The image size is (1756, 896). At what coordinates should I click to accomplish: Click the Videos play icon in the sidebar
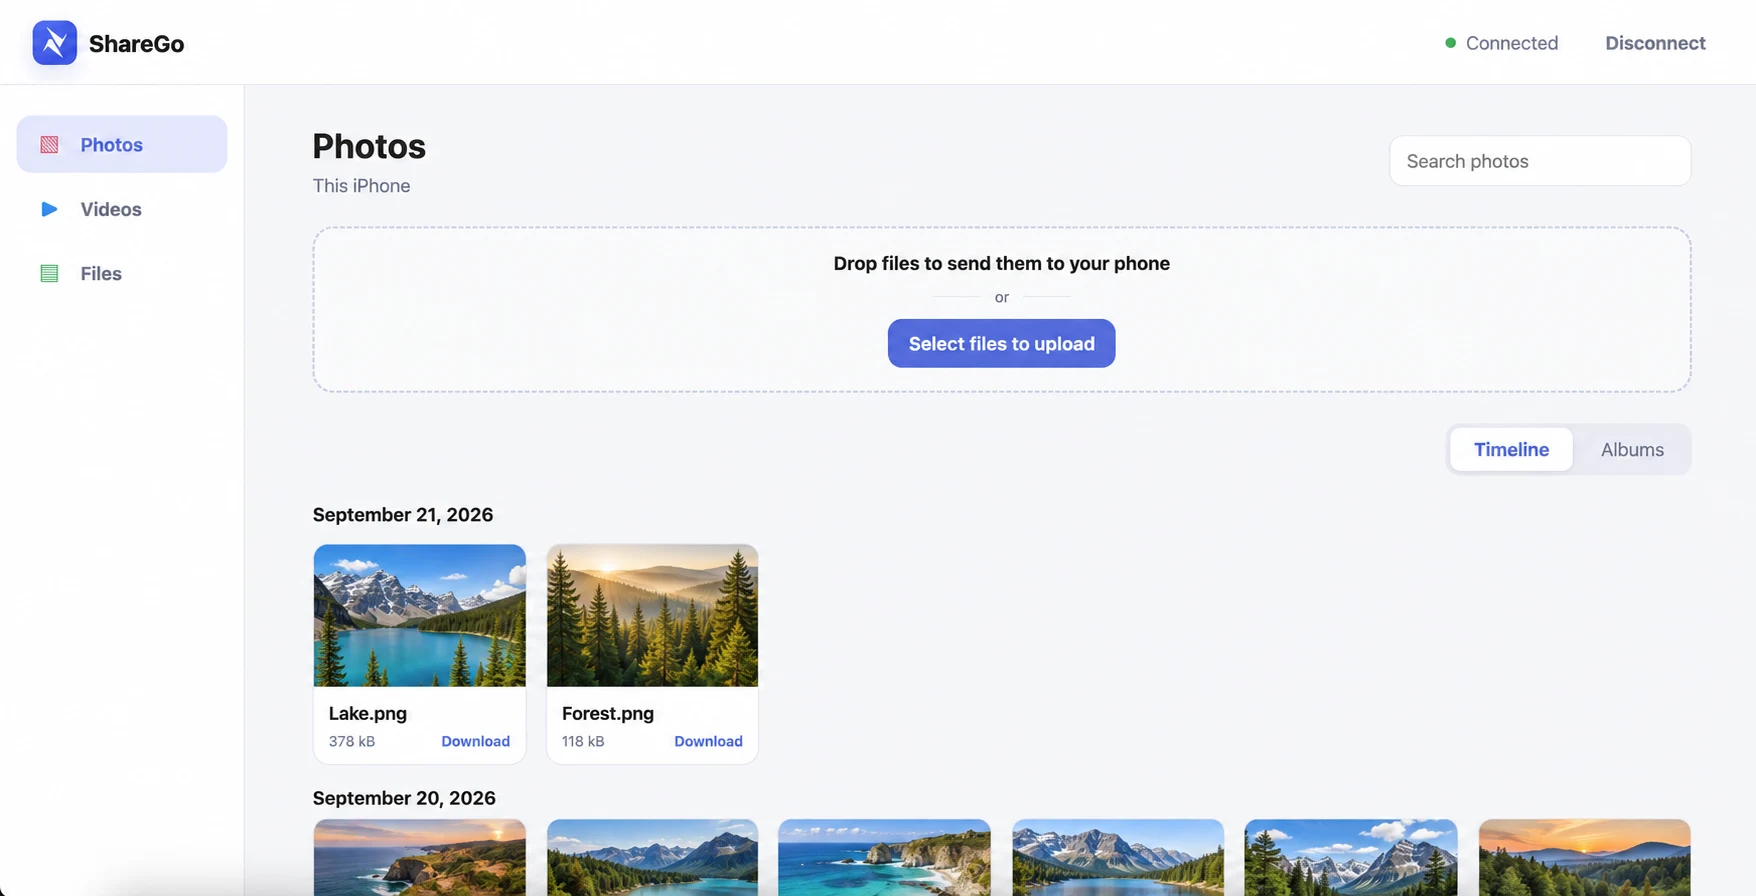pos(49,209)
